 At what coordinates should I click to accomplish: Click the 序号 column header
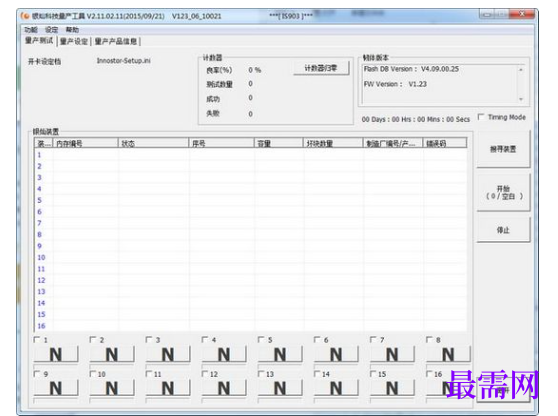pos(221,143)
